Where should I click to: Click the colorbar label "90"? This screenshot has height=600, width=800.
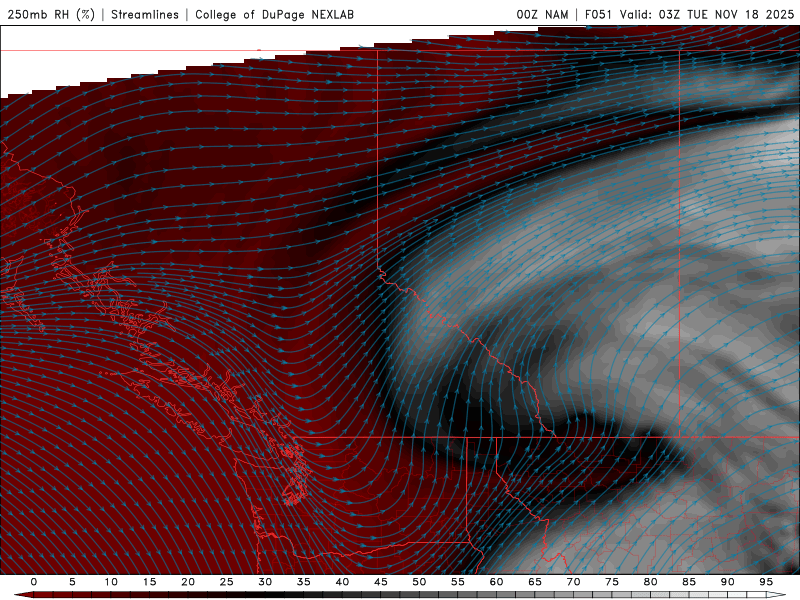click(727, 582)
